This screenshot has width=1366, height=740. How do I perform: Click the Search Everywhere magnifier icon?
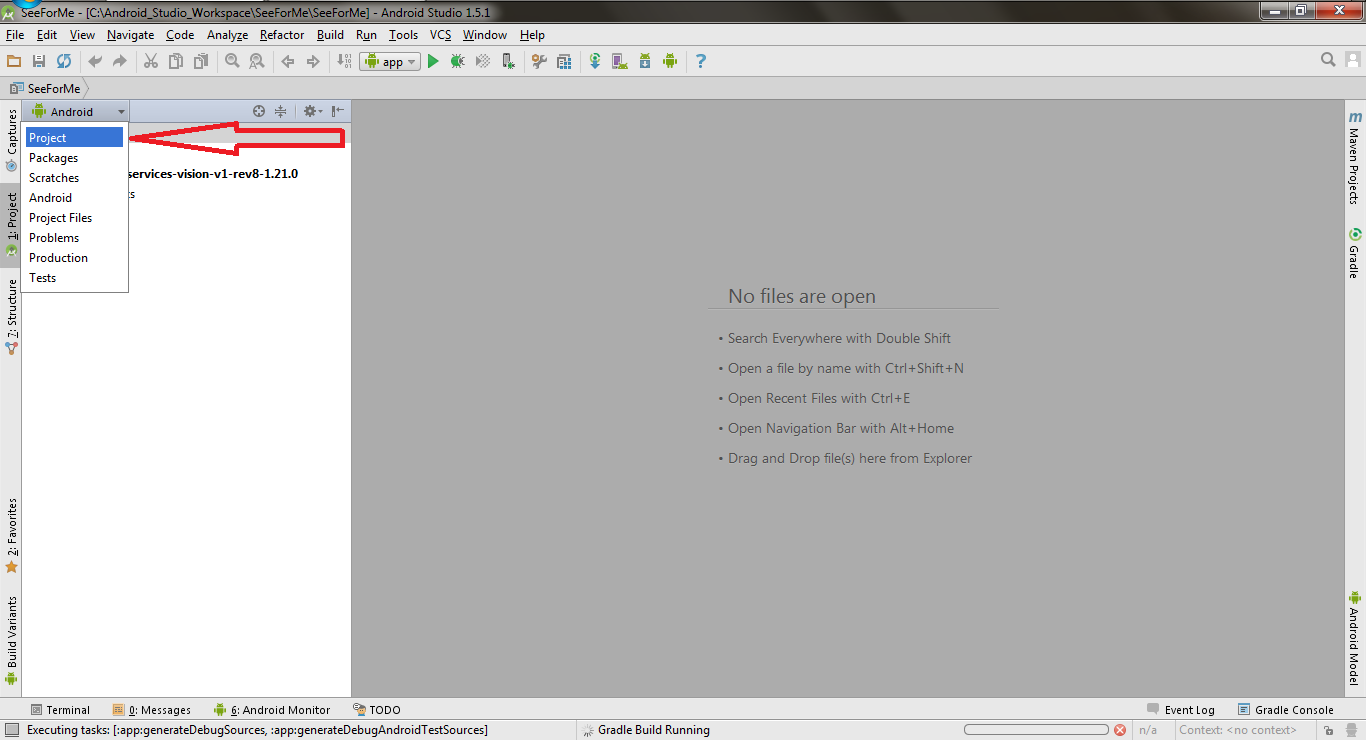coord(1328,60)
